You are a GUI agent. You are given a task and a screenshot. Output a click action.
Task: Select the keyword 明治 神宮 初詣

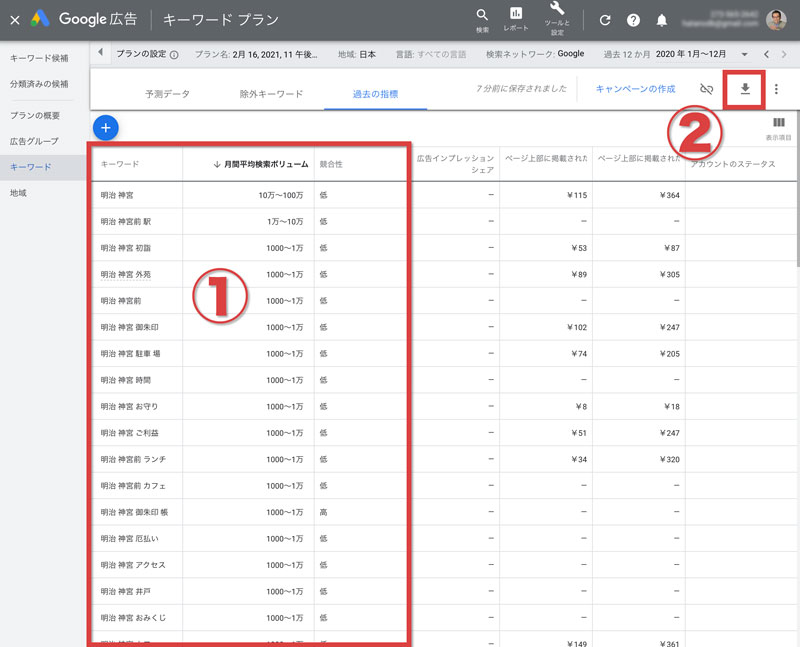point(126,248)
